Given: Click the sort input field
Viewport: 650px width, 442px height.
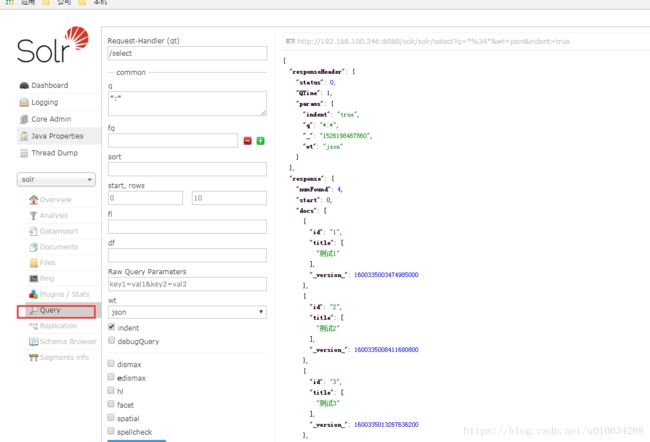Looking at the screenshot, I should [x=187, y=169].
